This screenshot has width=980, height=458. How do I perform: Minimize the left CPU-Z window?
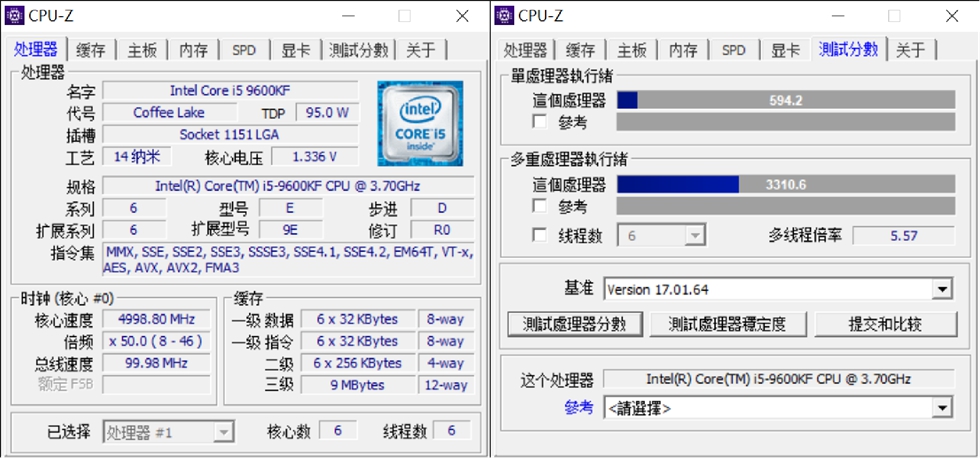(x=347, y=16)
